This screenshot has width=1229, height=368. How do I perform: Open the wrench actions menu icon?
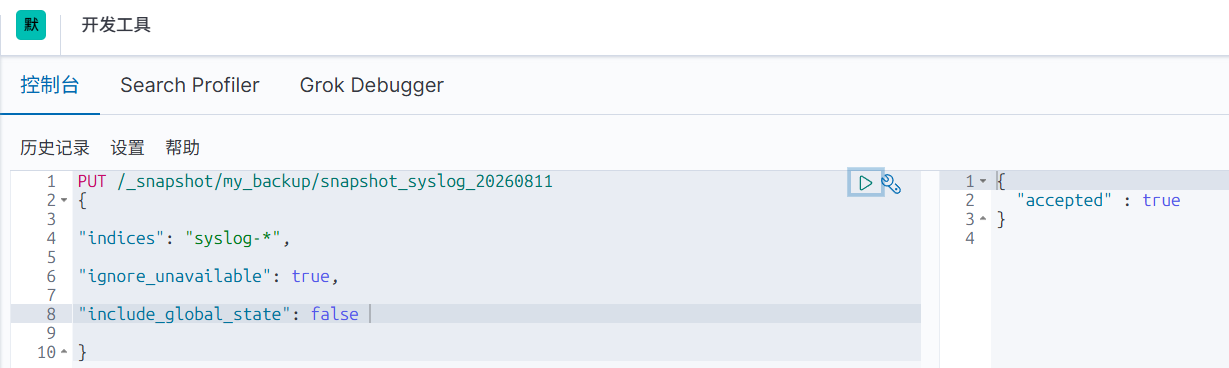coord(891,183)
